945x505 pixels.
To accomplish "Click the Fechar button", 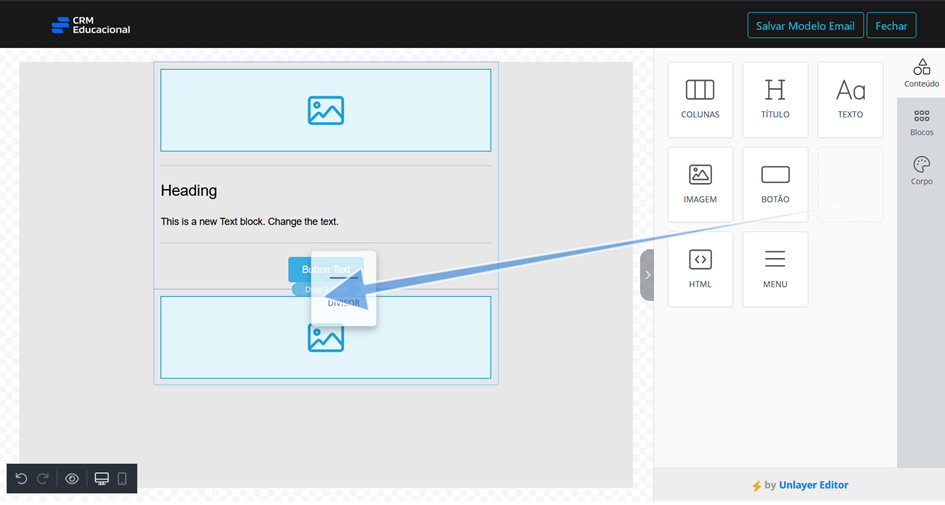I will (x=891, y=25).
